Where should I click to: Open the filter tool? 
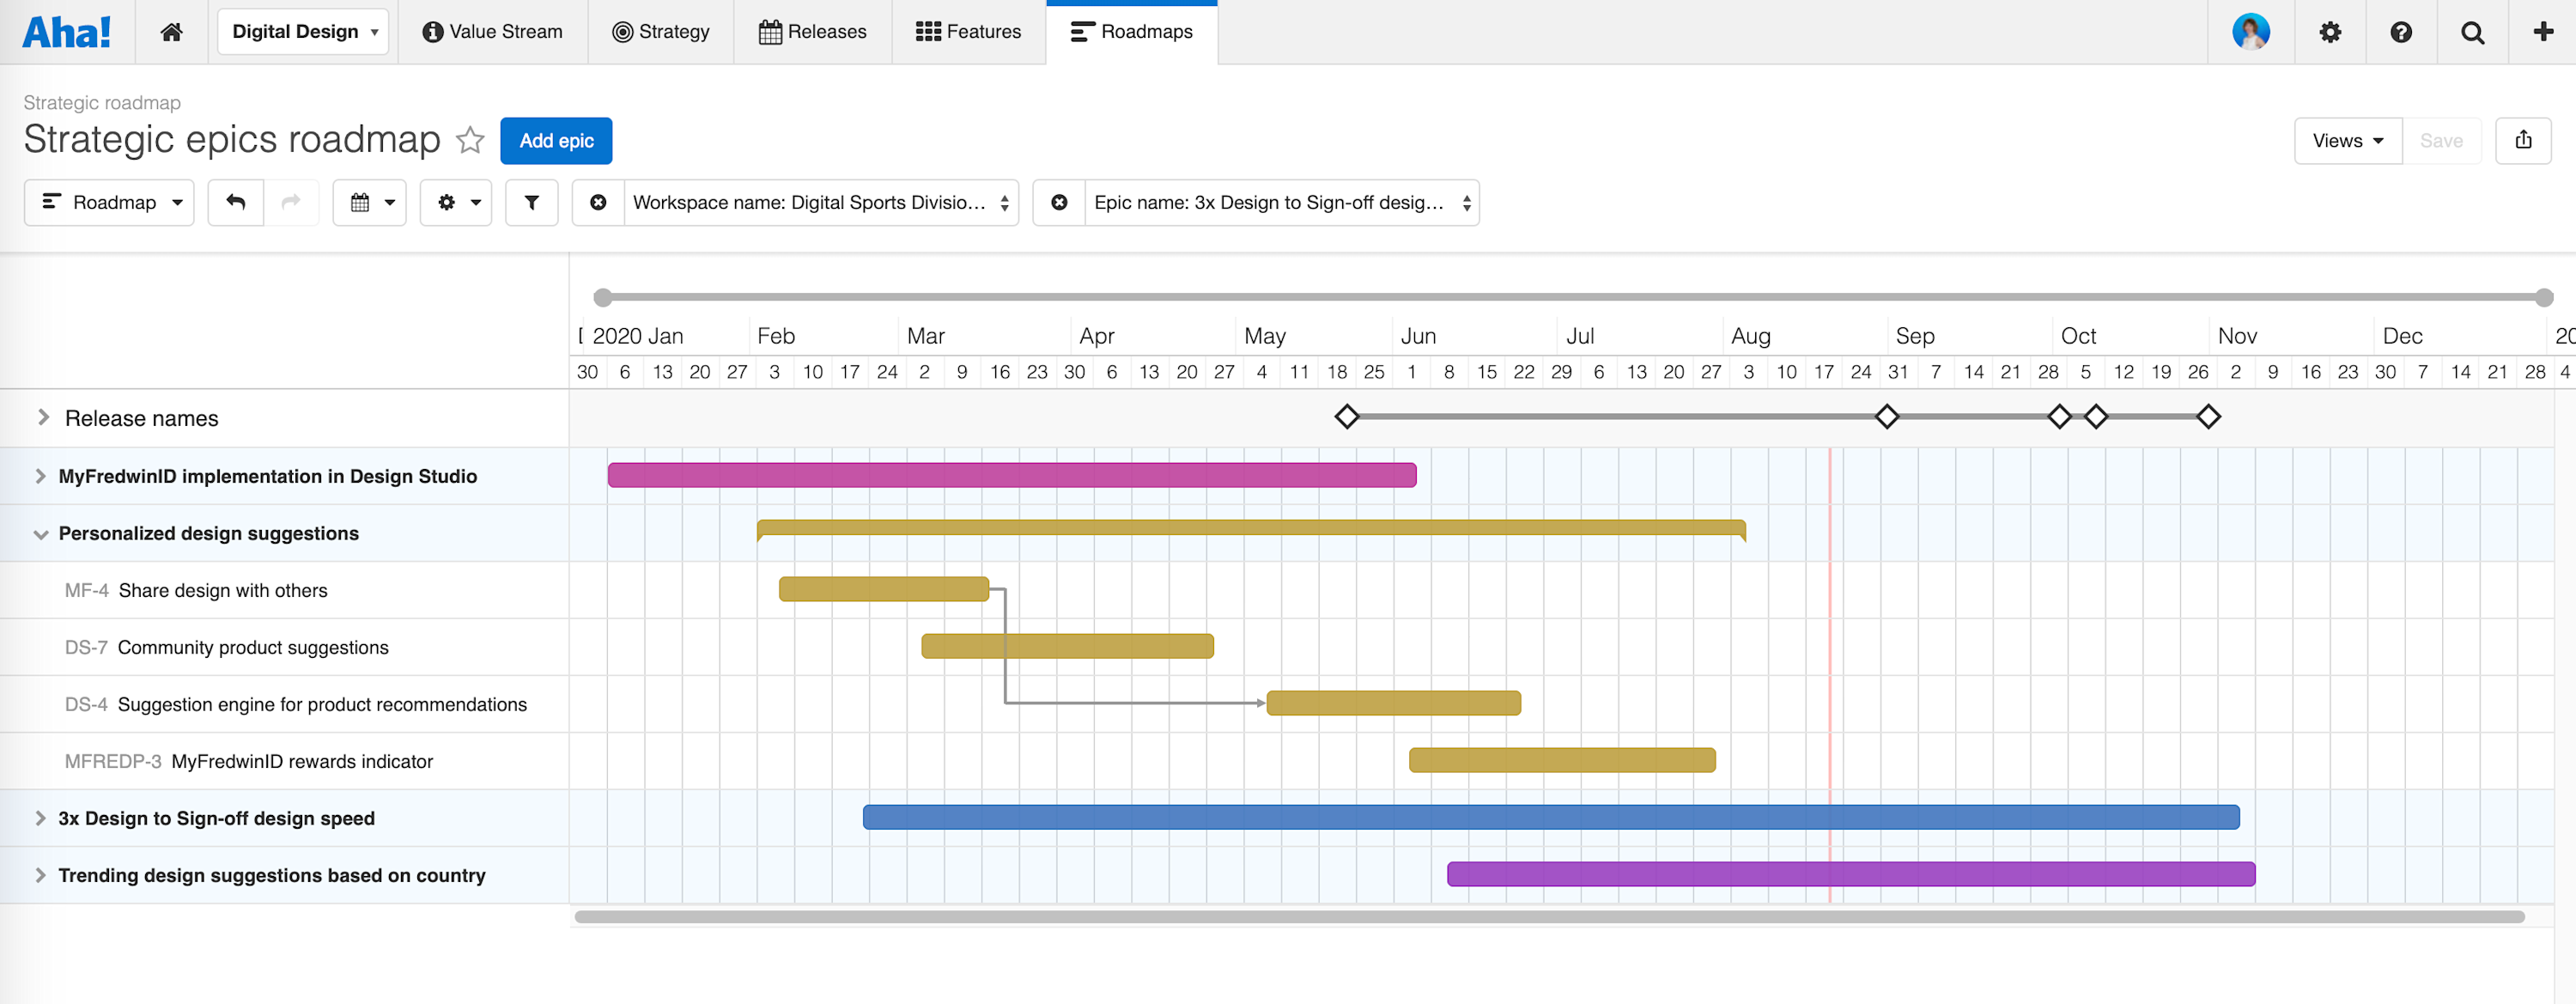coord(531,202)
